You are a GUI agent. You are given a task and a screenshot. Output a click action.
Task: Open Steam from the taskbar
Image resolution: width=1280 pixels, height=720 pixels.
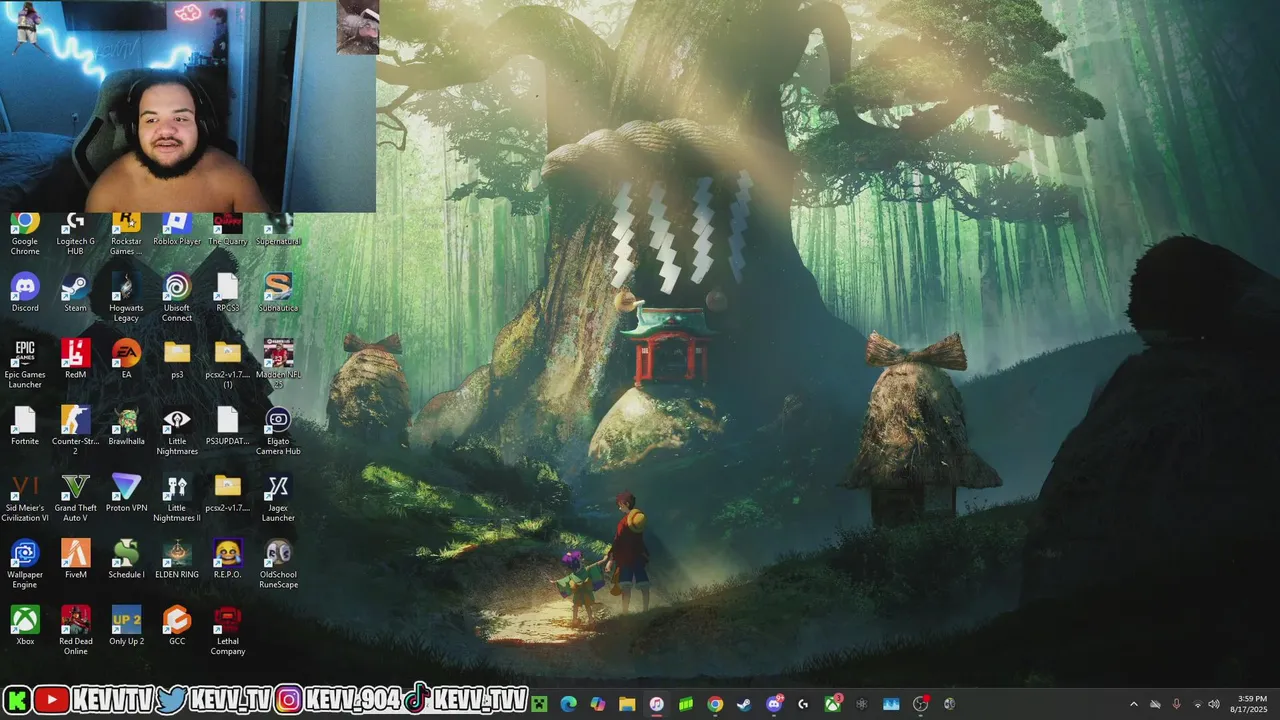[744, 704]
